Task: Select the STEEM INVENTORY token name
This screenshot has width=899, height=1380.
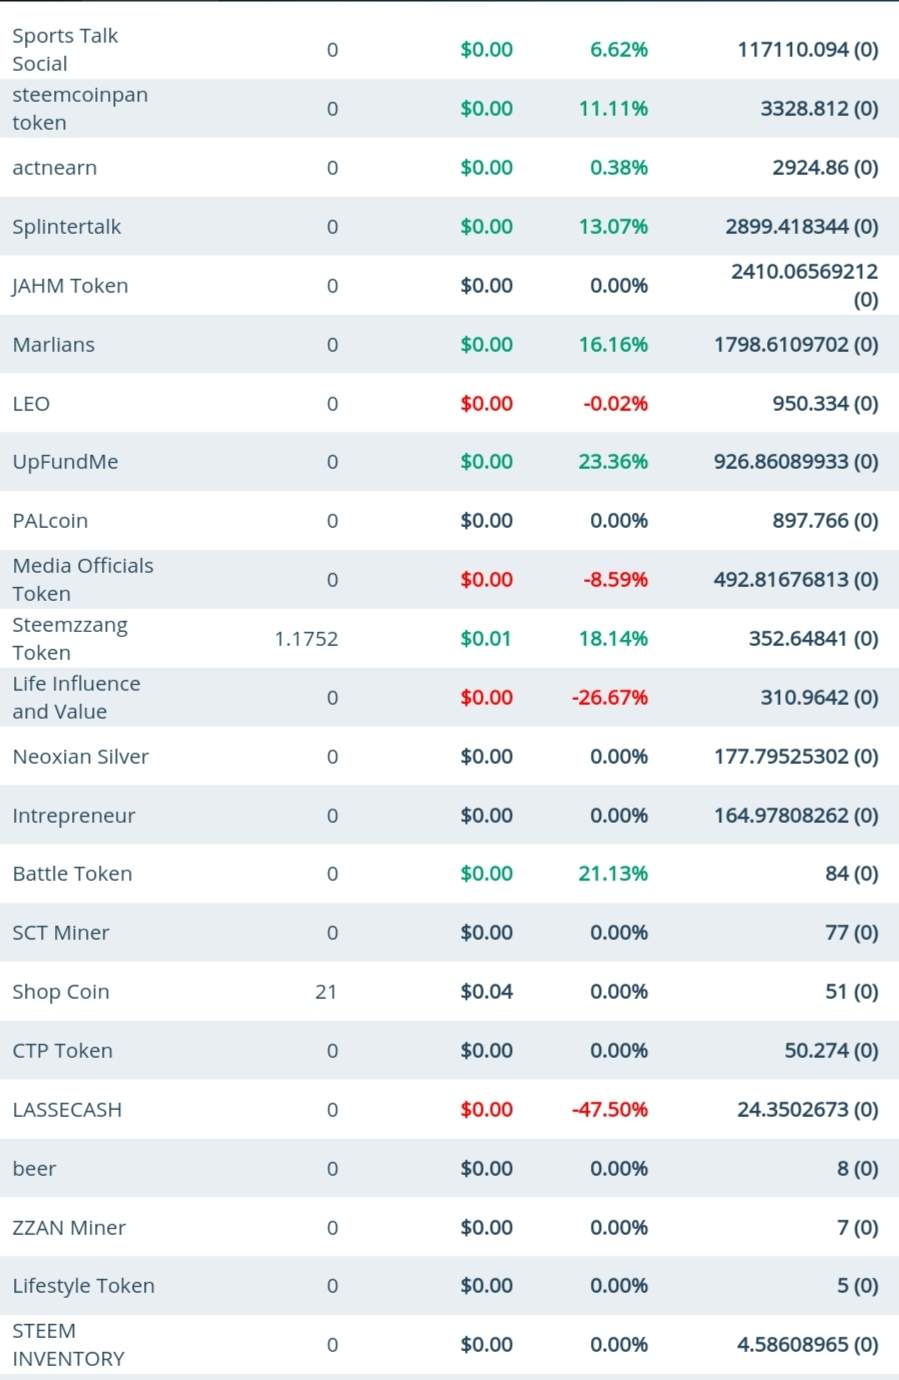Action: coord(68,1344)
